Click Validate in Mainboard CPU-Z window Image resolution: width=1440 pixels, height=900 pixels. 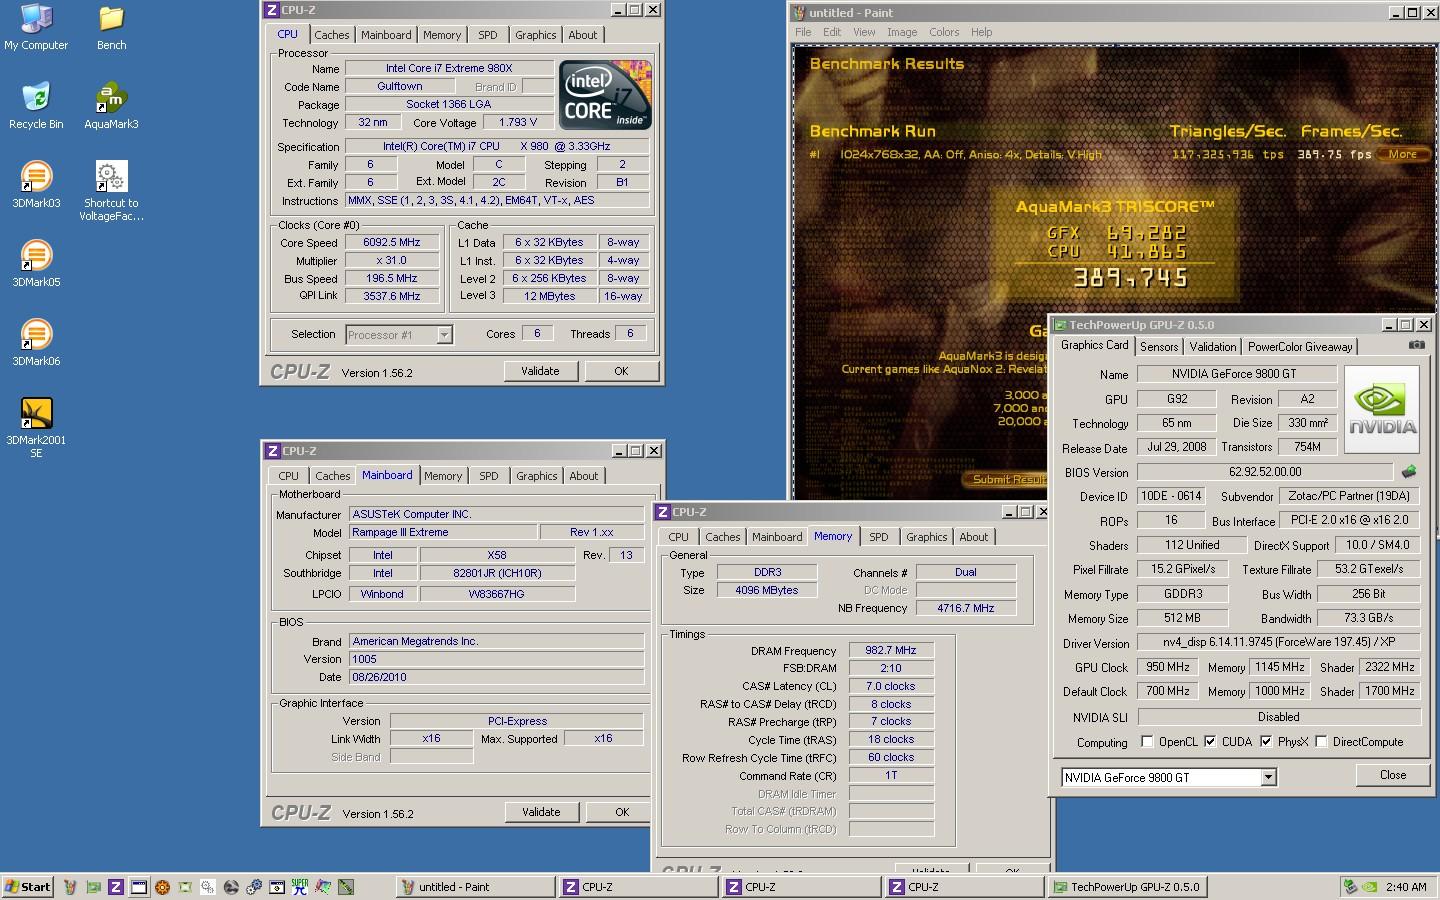tap(541, 812)
